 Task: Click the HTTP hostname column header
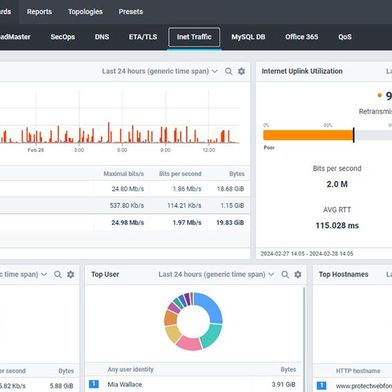[358, 371]
